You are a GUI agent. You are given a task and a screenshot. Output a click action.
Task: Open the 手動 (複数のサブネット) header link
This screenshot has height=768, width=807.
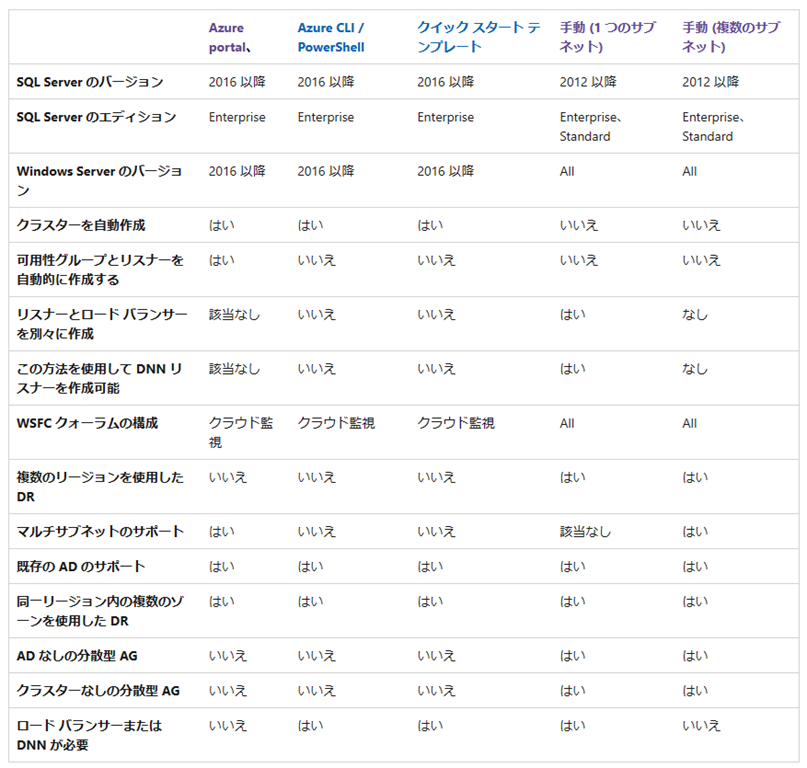(x=731, y=37)
